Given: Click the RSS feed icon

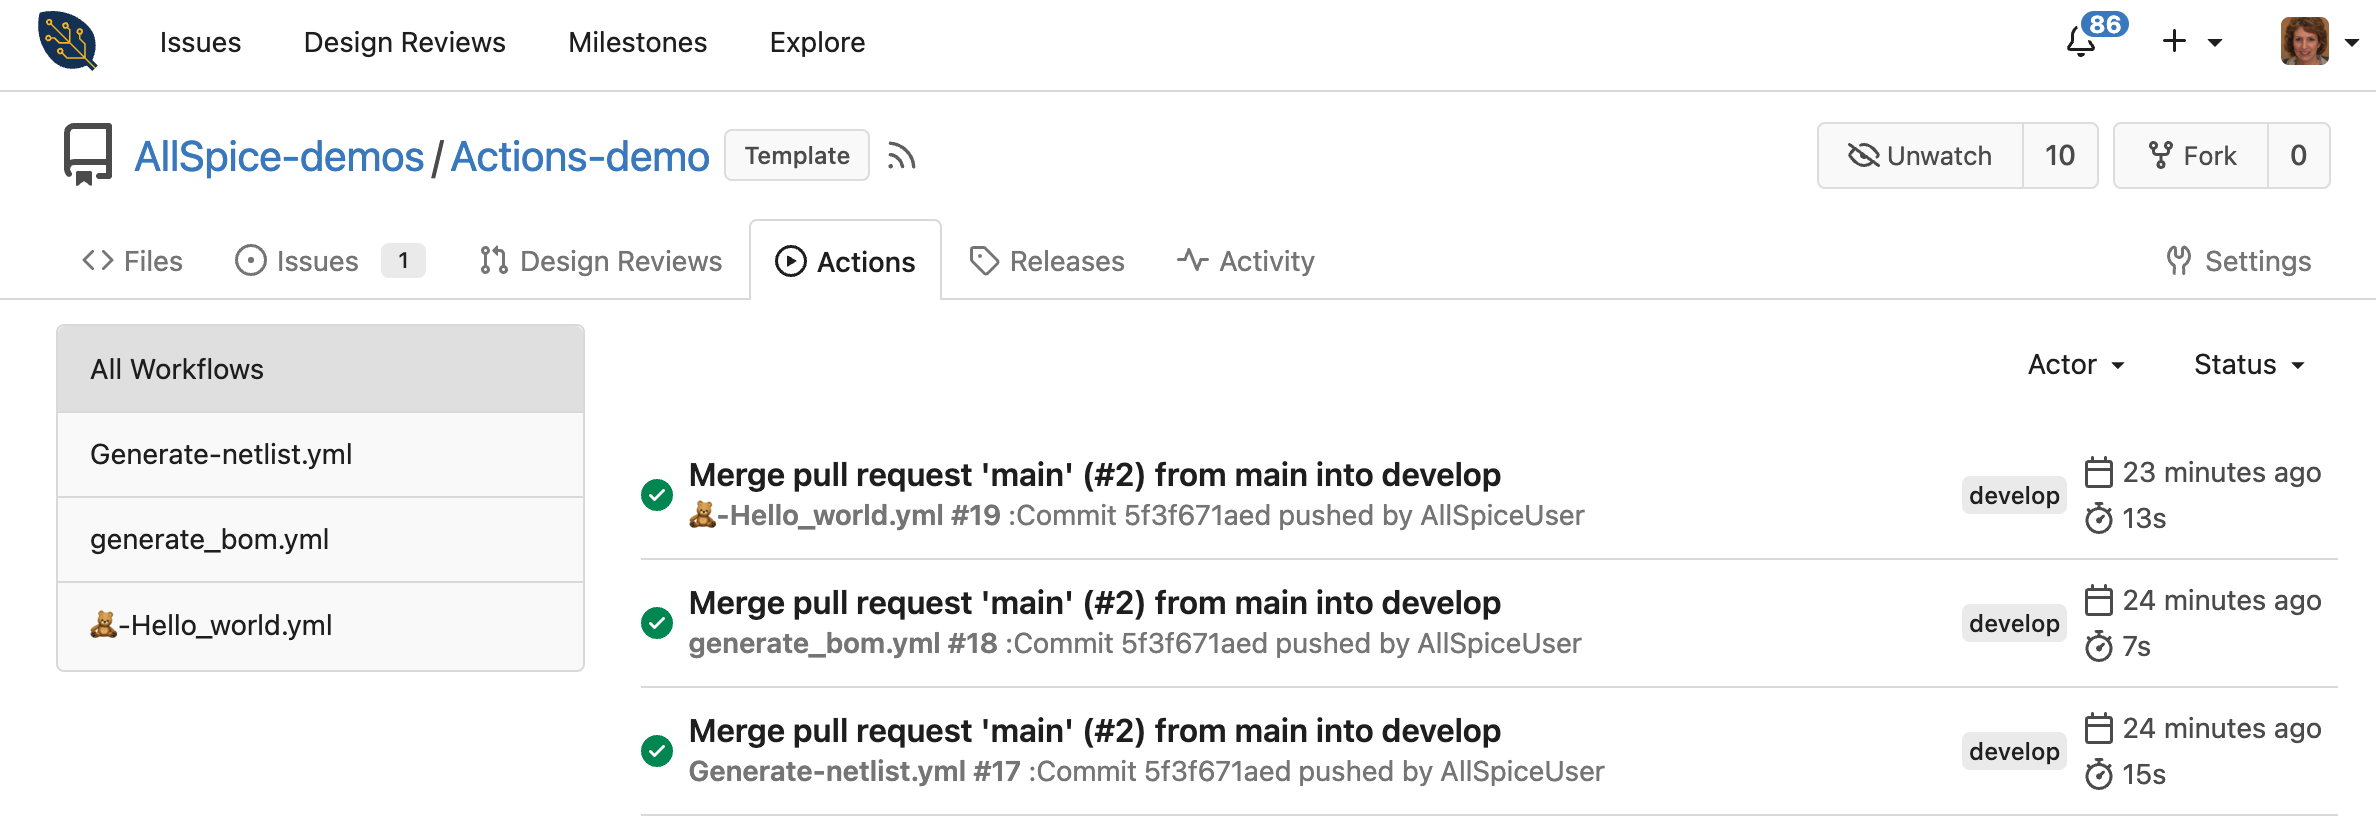Looking at the screenshot, I should coord(901,156).
